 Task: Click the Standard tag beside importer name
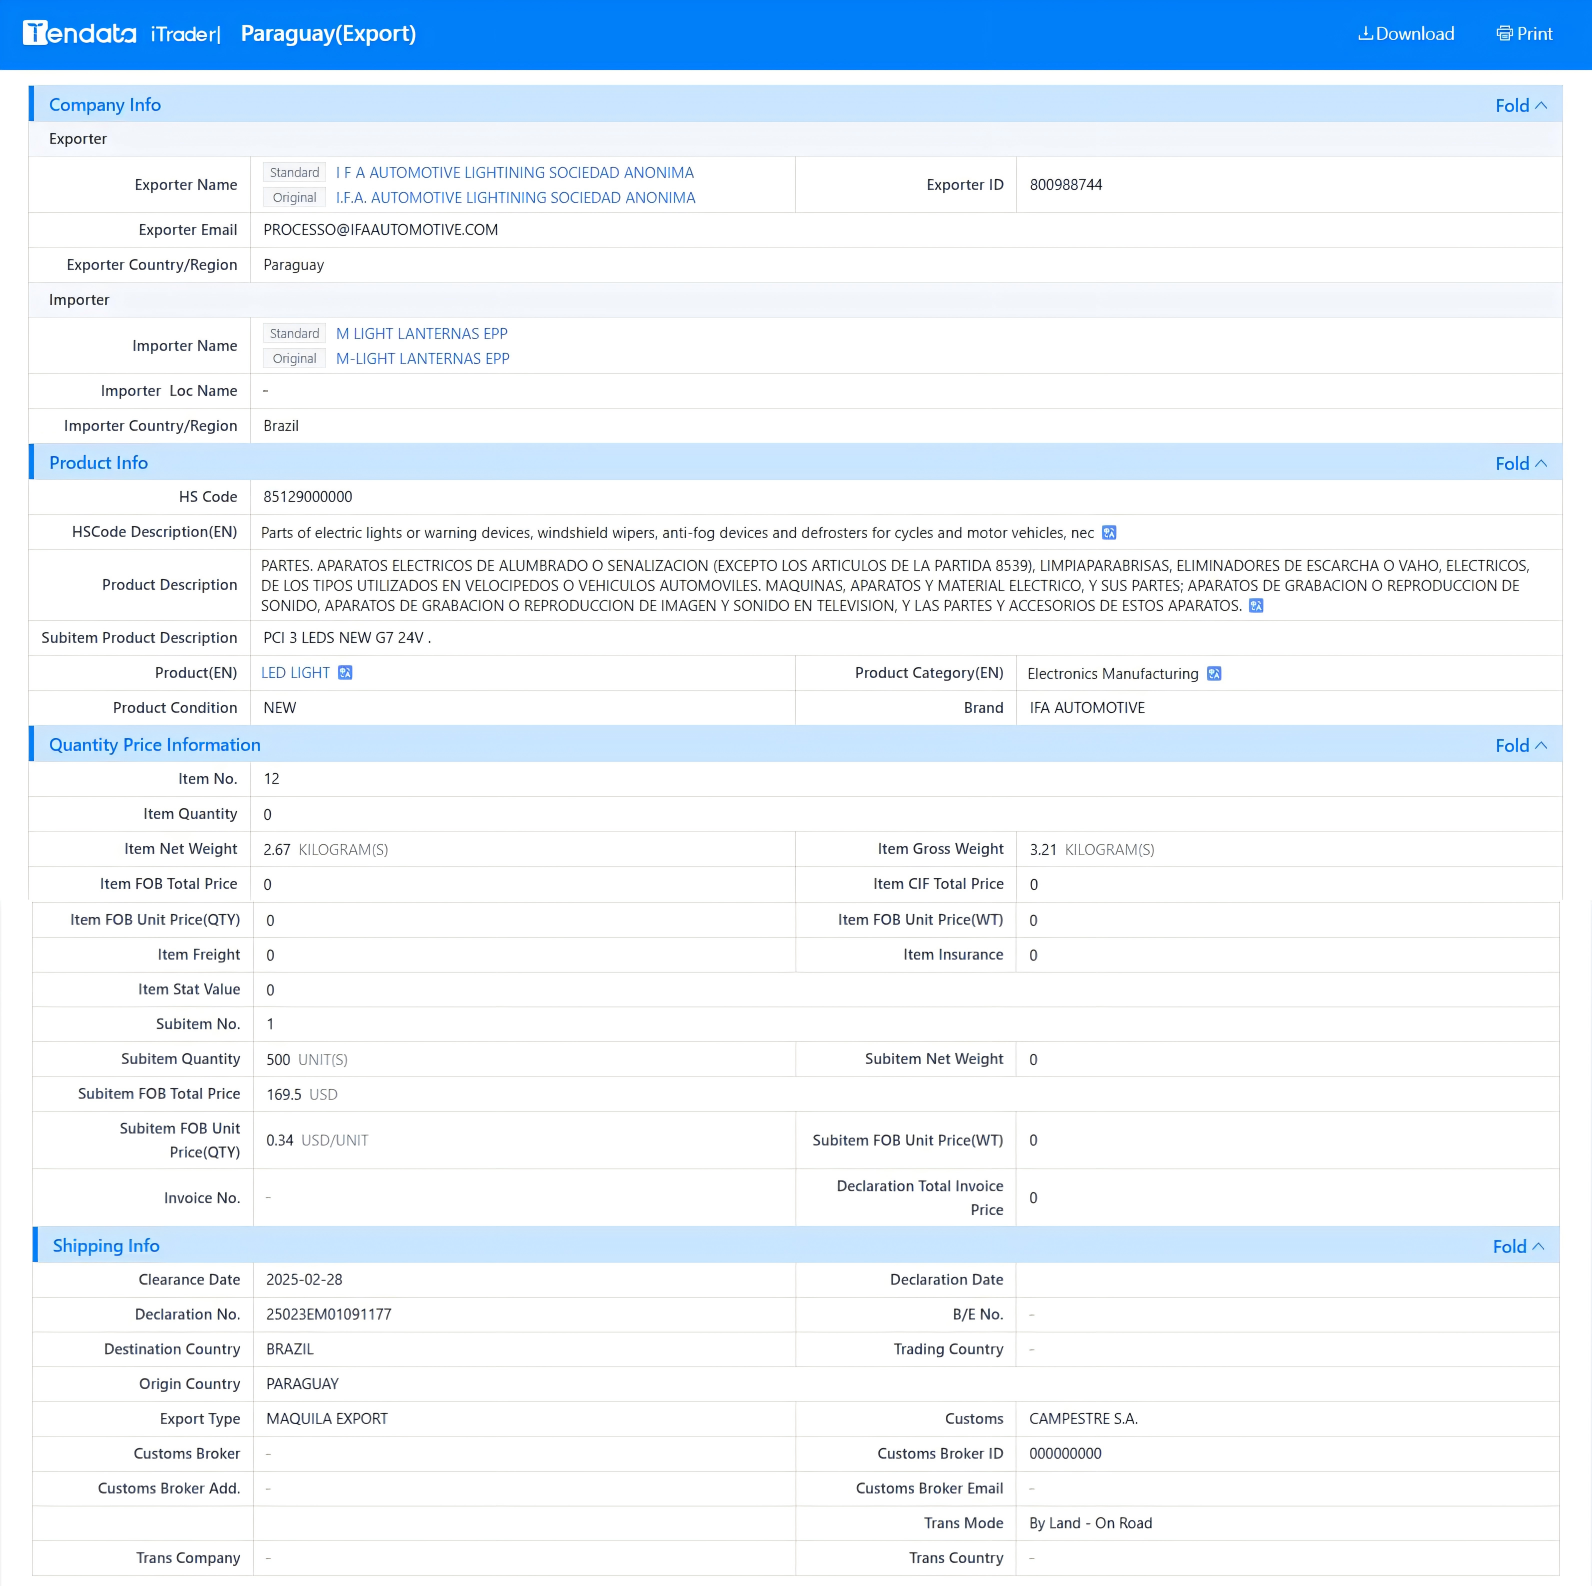[x=294, y=334]
